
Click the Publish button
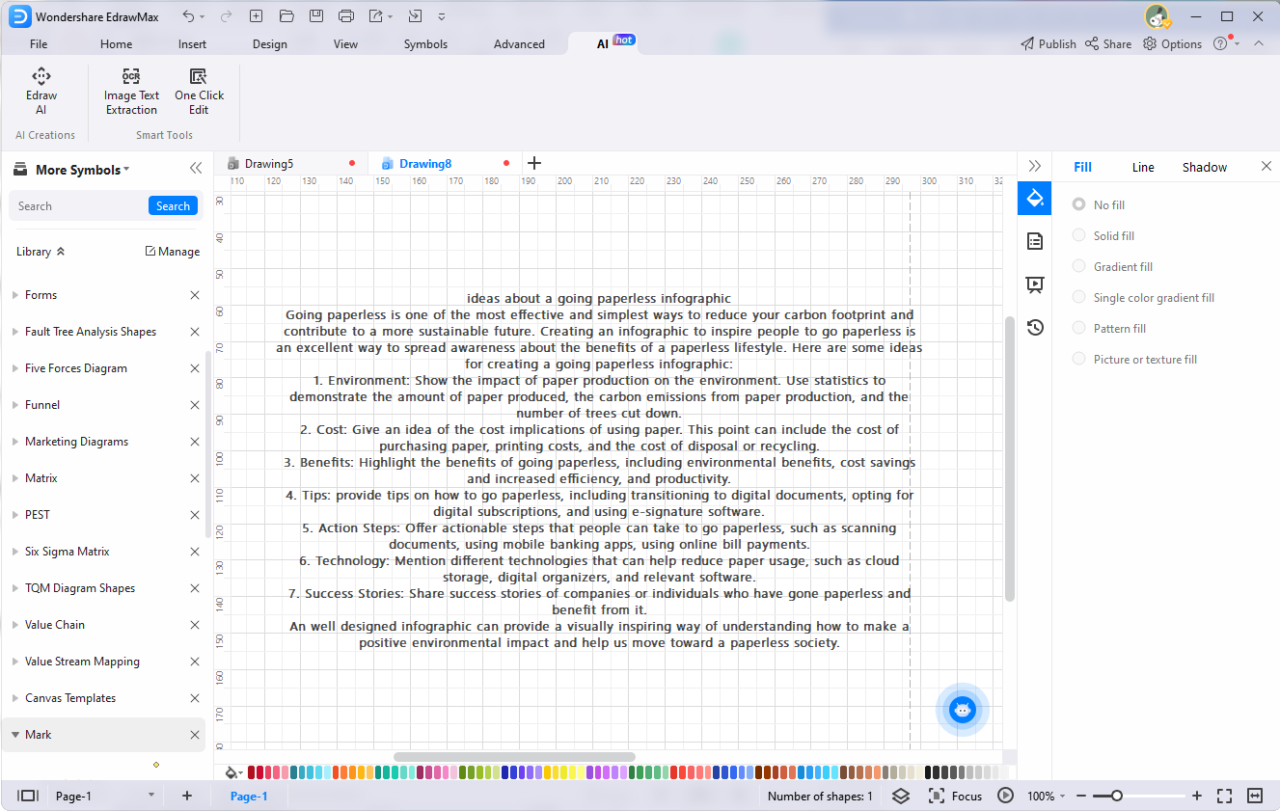1048,44
